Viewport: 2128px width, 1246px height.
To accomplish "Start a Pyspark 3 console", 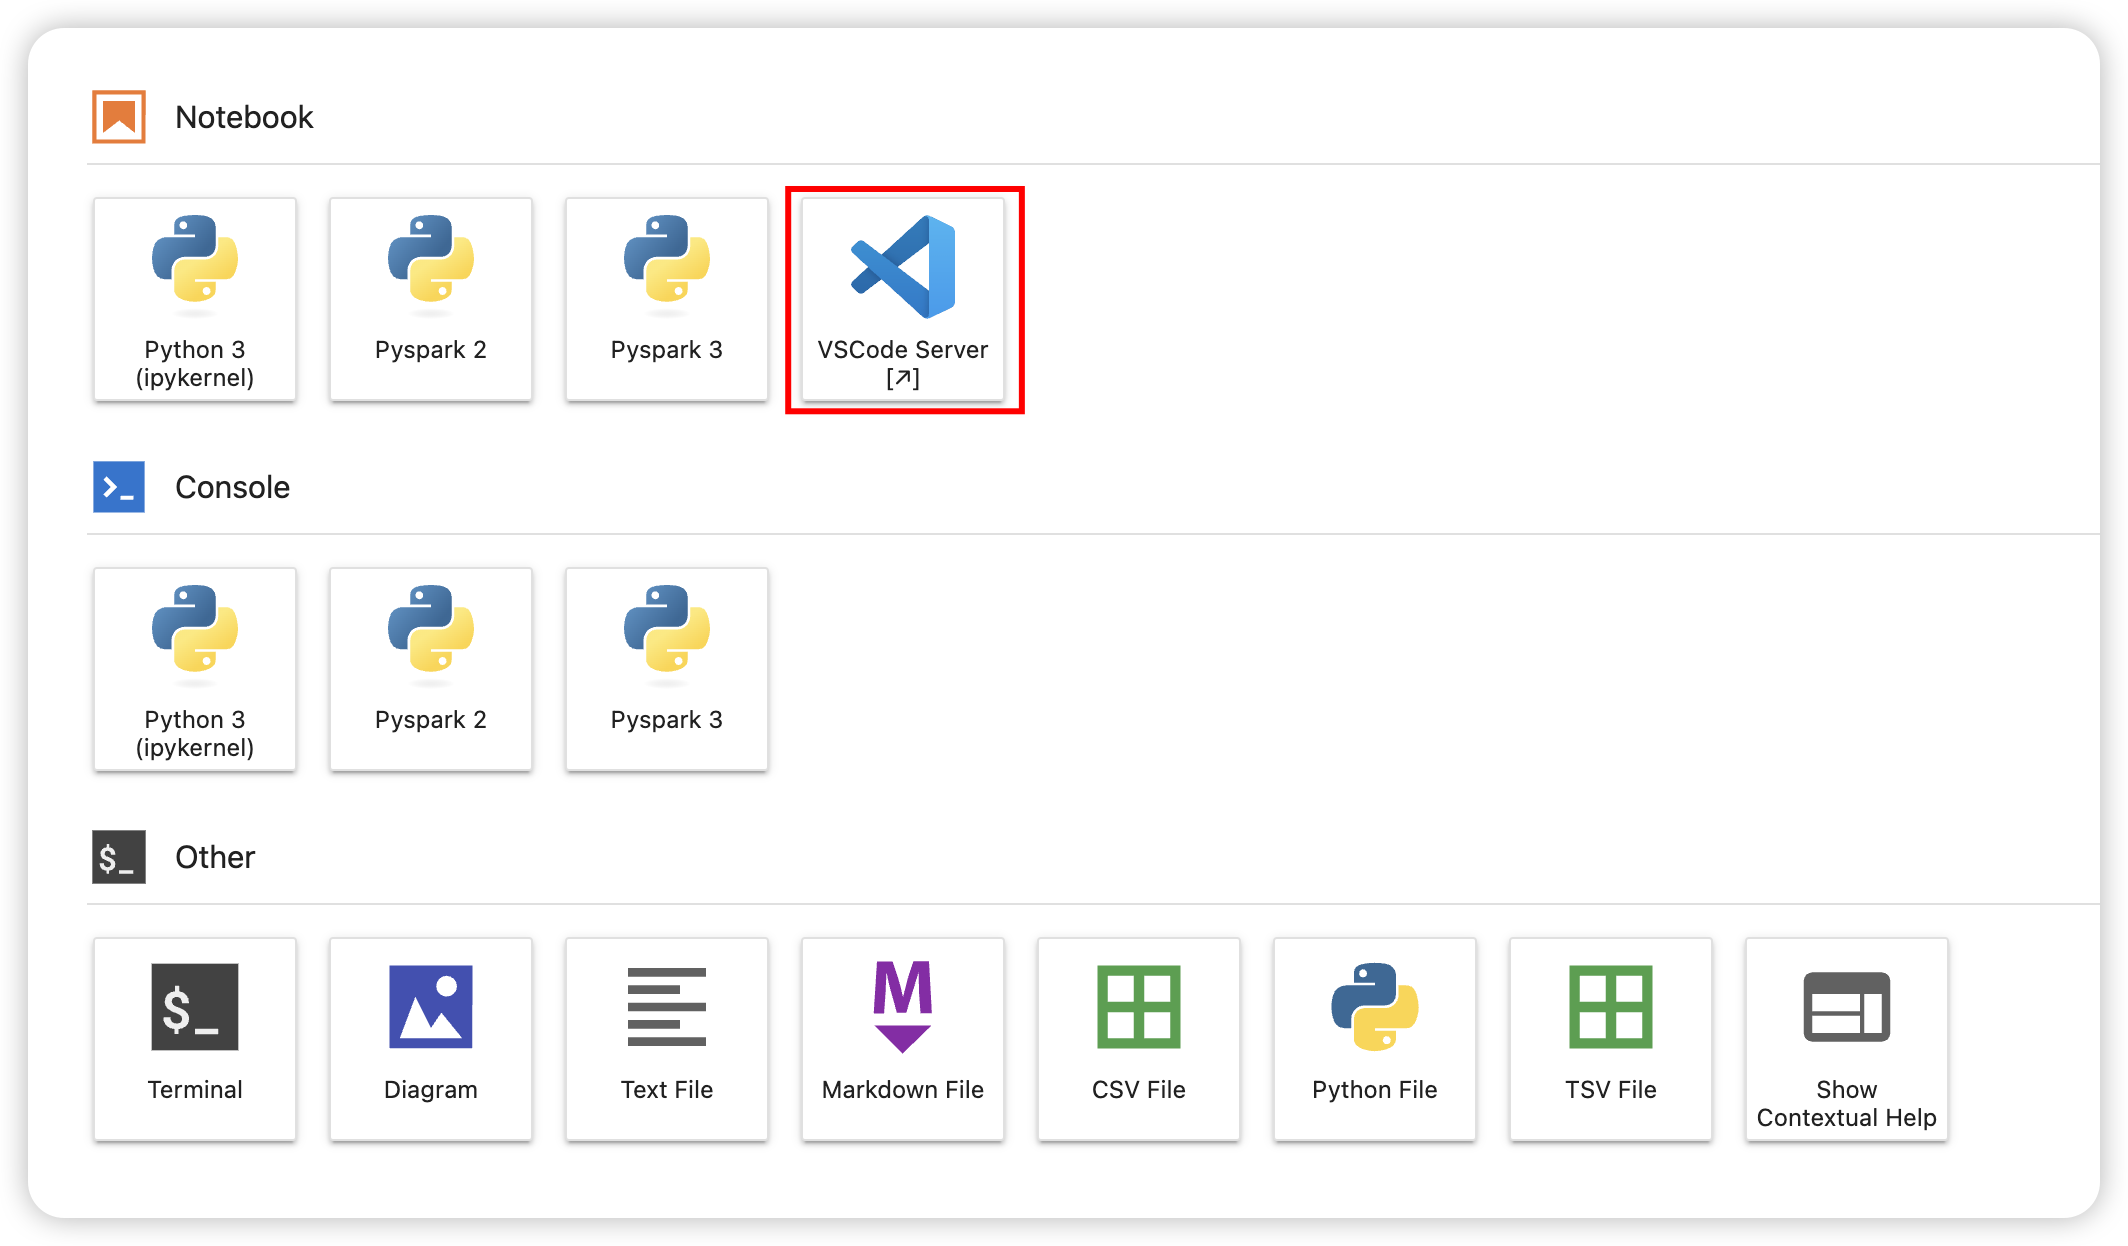I will pyautogui.click(x=667, y=669).
